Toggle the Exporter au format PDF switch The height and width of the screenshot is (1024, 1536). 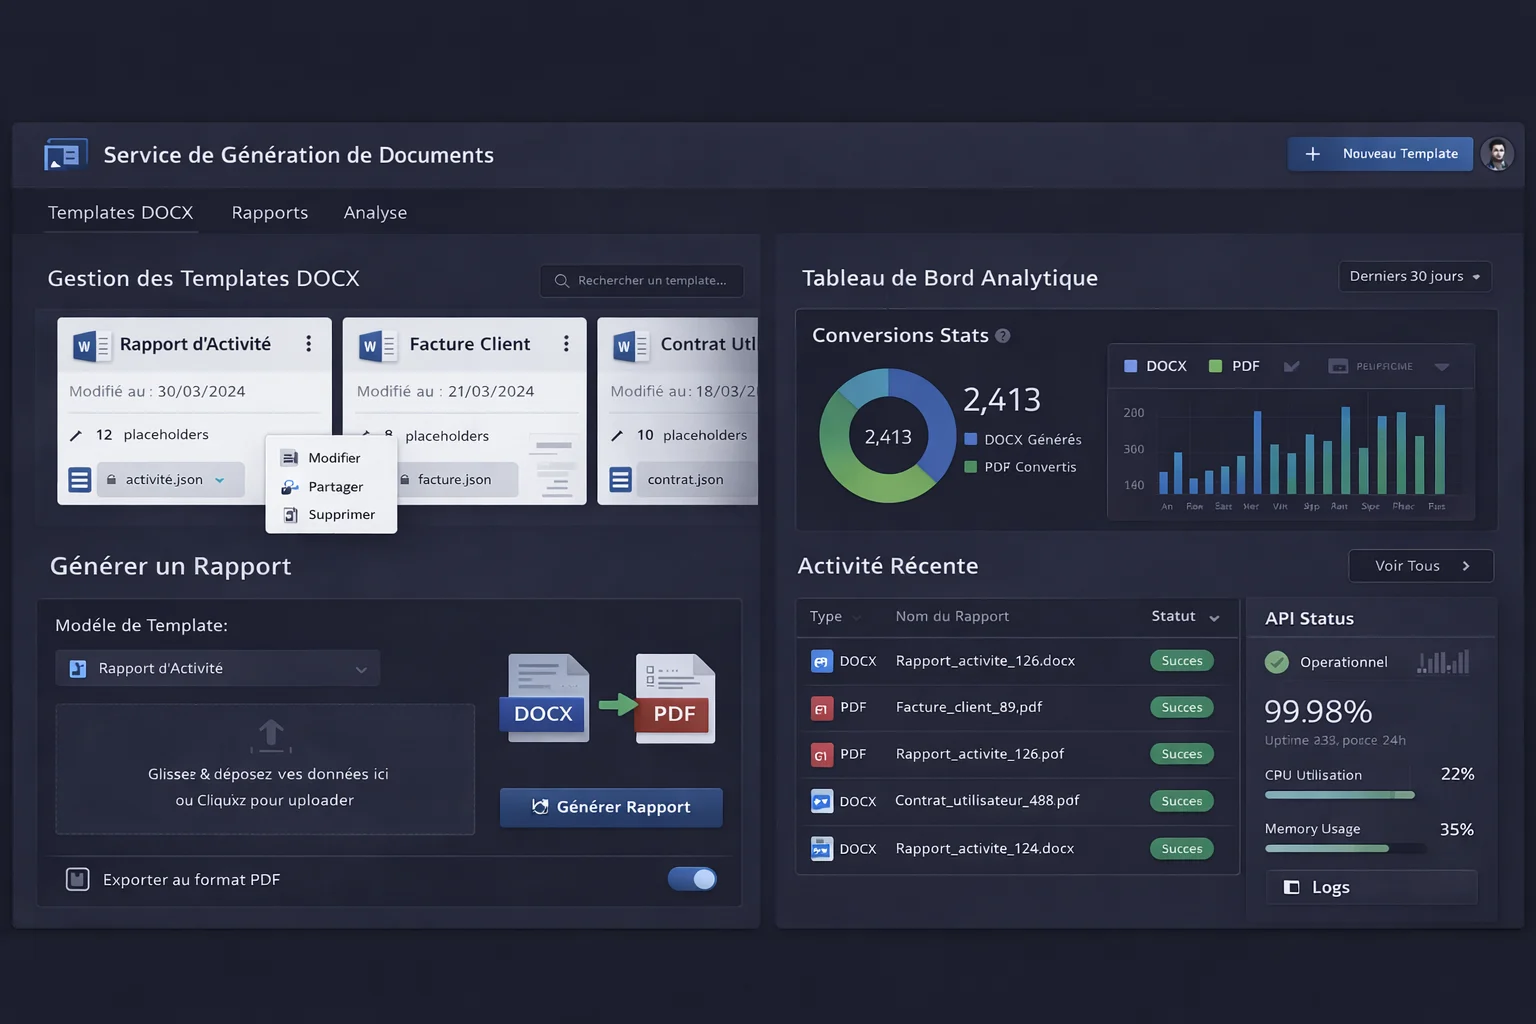(x=692, y=879)
